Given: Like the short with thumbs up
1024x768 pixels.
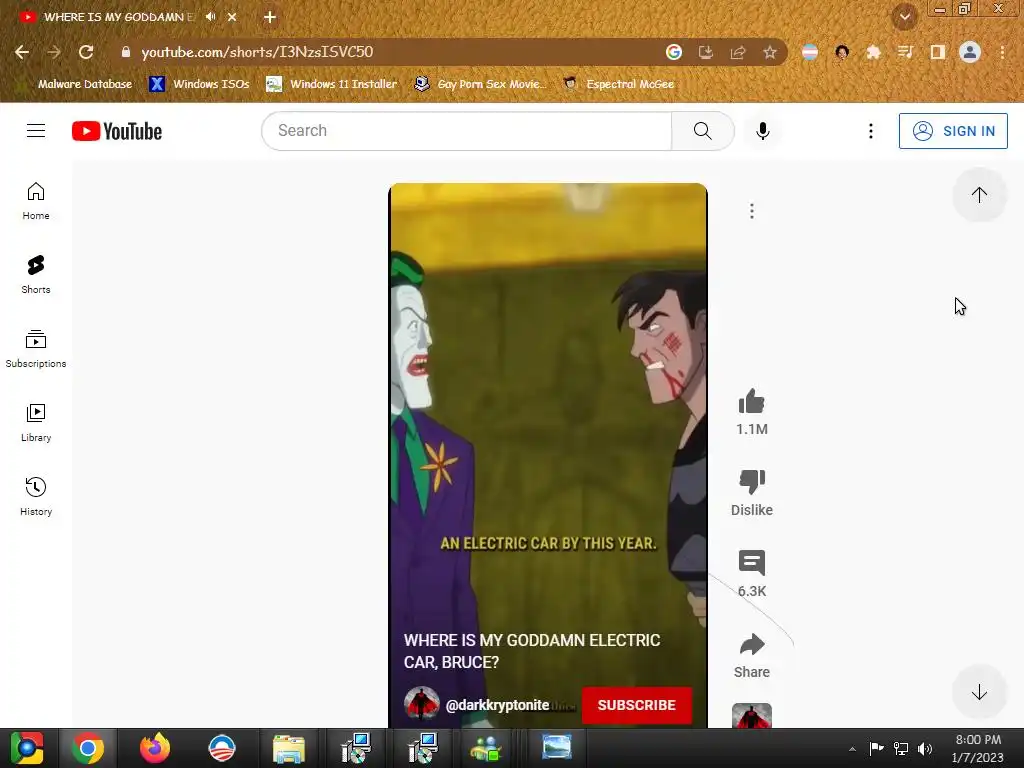Looking at the screenshot, I should (x=752, y=402).
